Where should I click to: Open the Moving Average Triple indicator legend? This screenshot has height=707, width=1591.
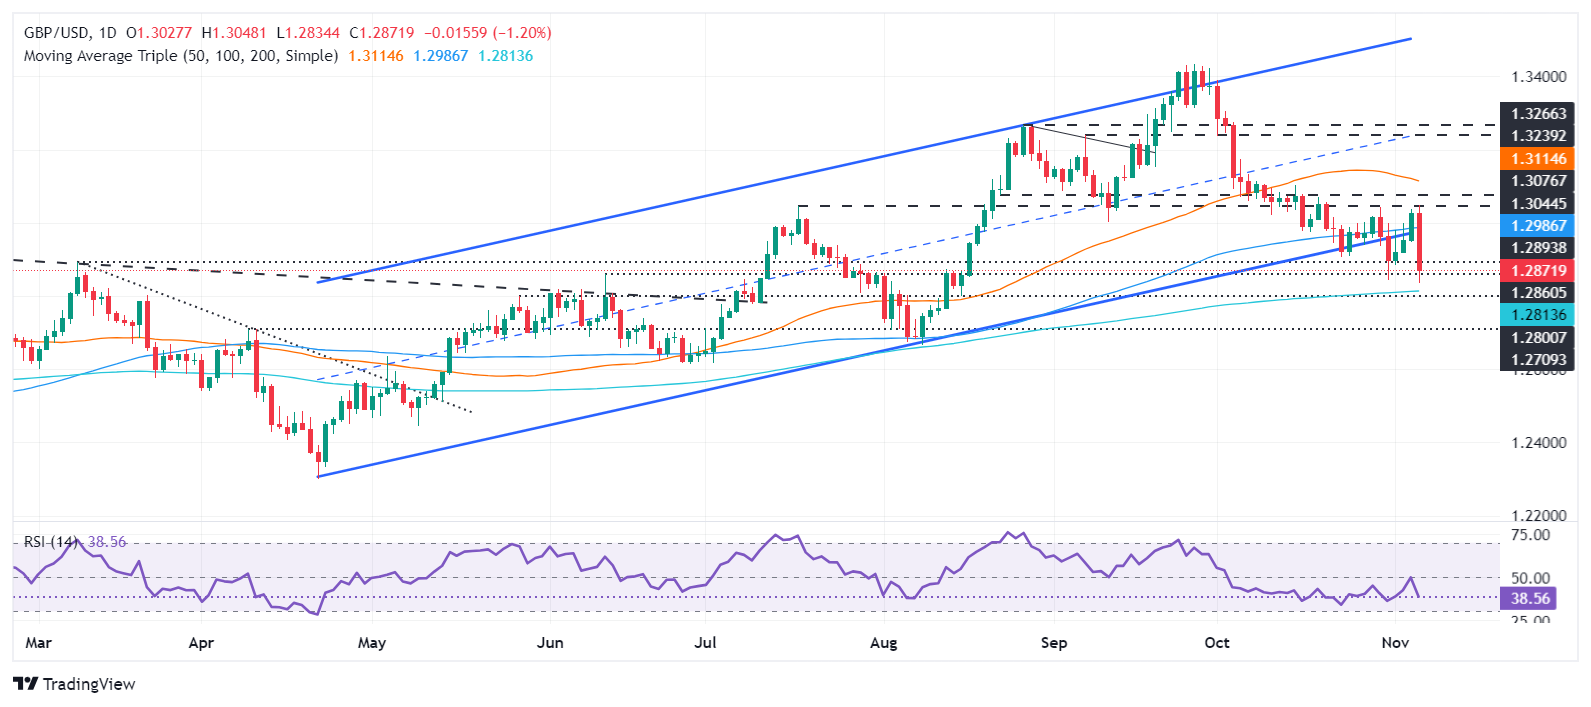click(180, 56)
